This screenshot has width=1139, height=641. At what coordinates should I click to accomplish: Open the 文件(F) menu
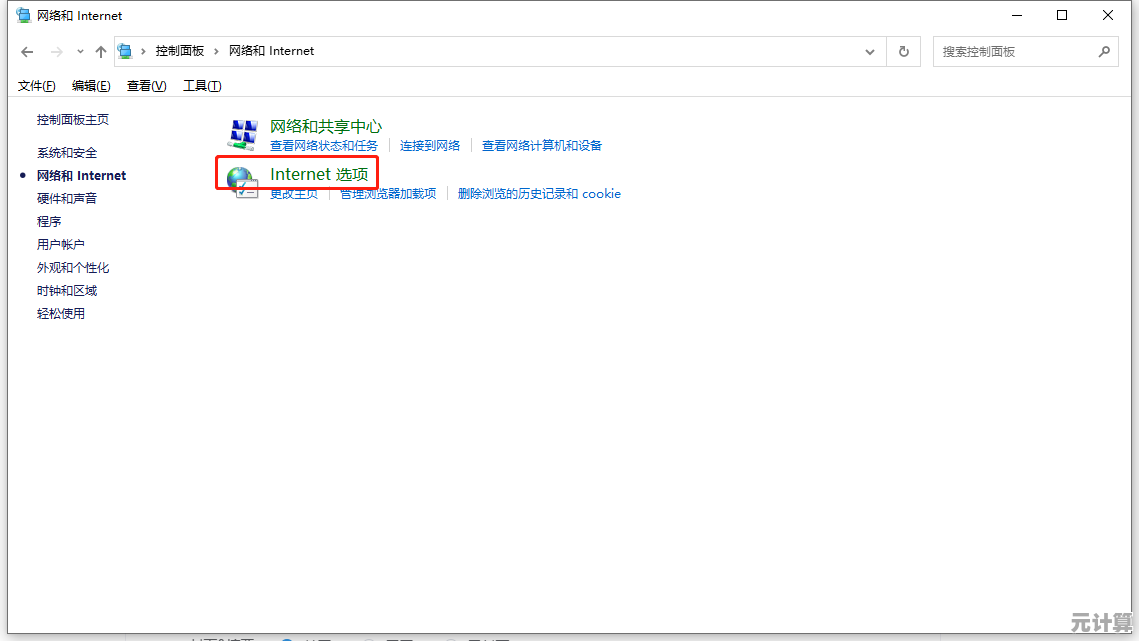37,86
